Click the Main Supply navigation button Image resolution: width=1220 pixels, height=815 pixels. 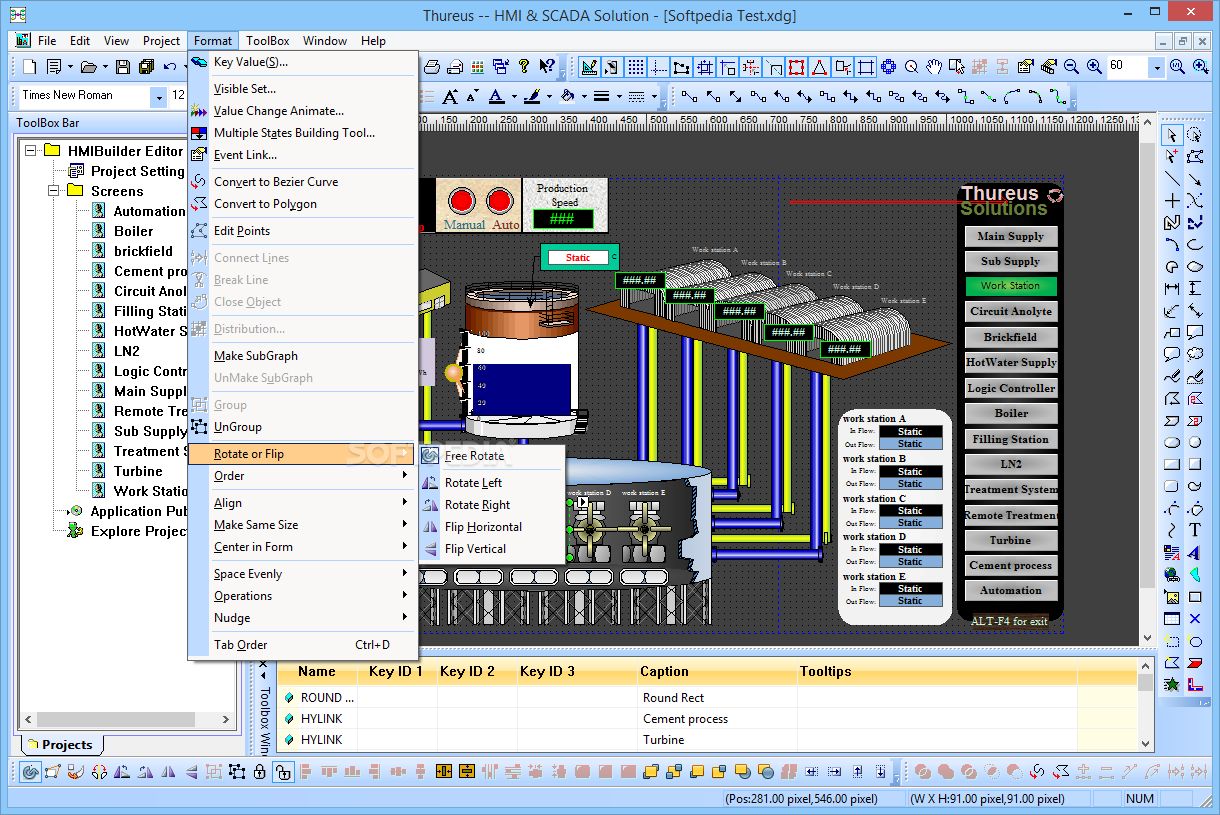click(1010, 236)
